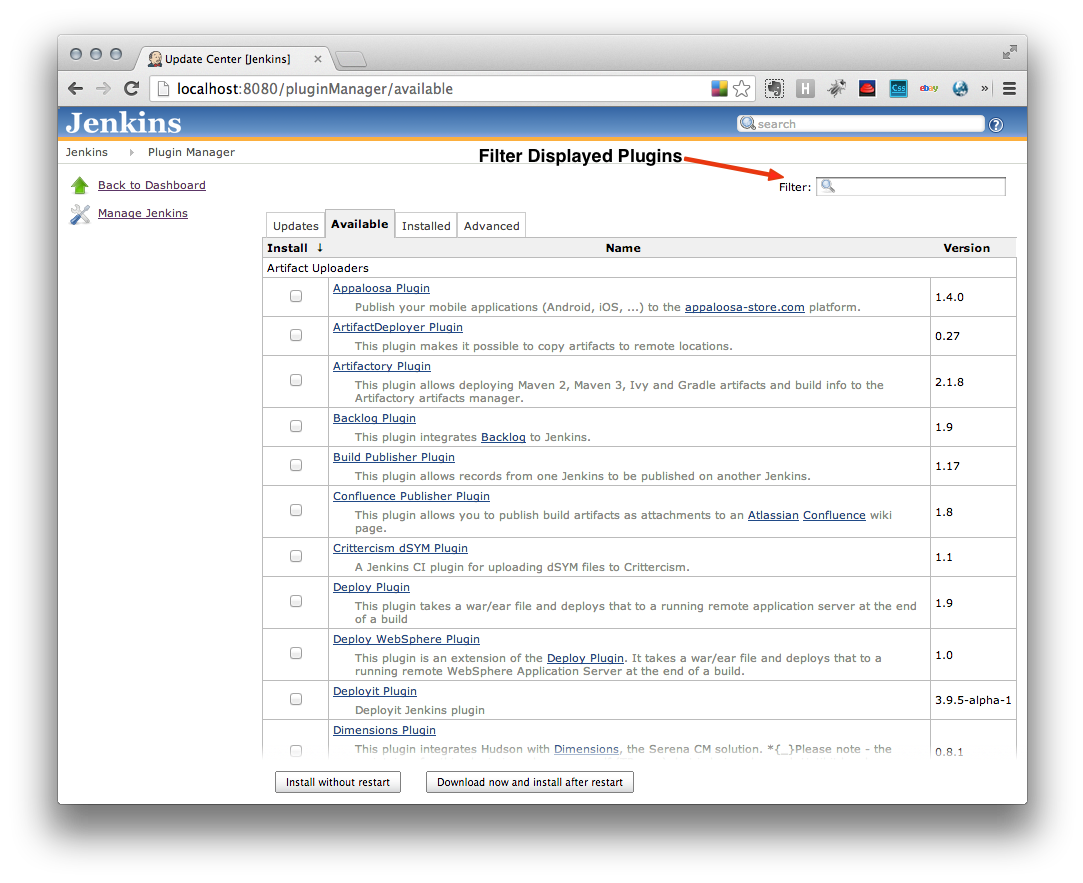Image resolution: width=1083 pixels, height=883 pixels.
Task: Select the Update Center browser tab
Action: pyautogui.click(x=233, y=59)
